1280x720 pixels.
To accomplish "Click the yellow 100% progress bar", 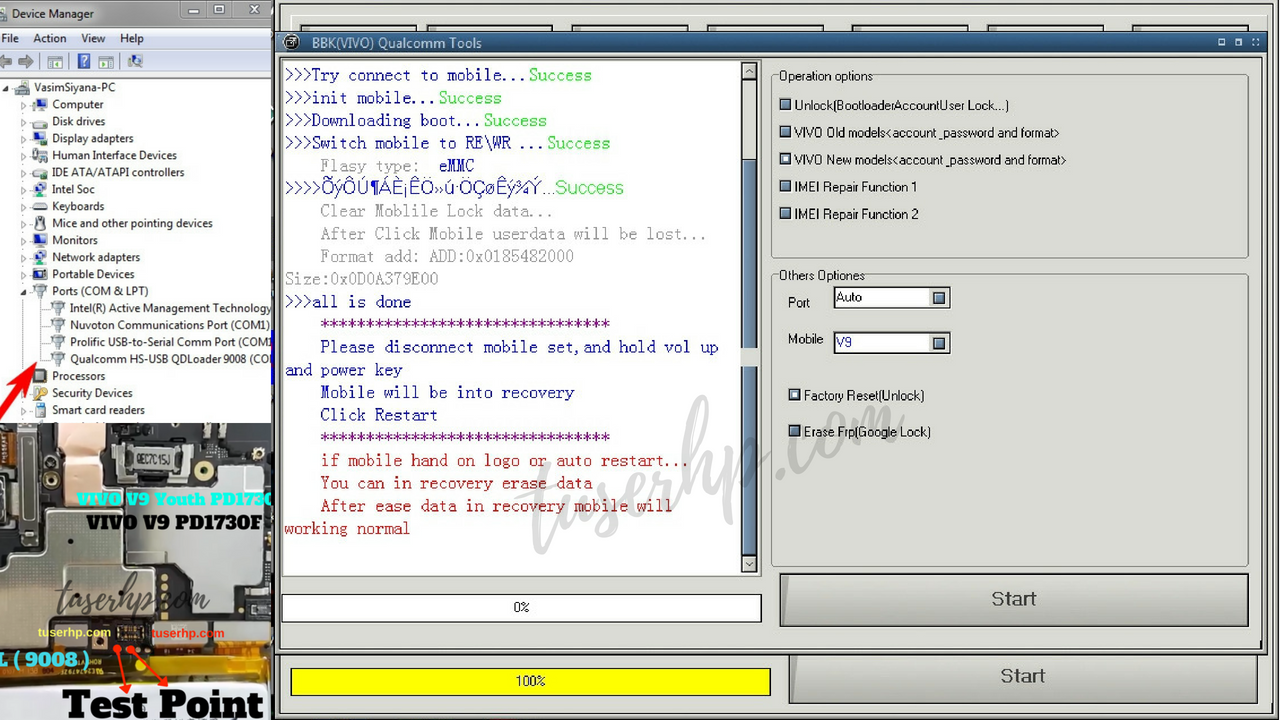I will (x=530, y=681).
